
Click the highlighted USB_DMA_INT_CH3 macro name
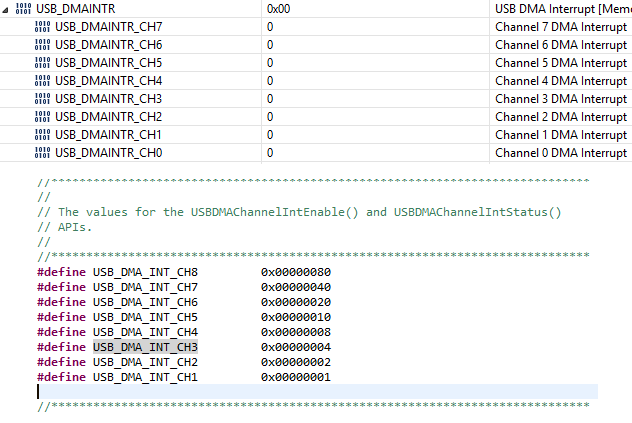146,347
